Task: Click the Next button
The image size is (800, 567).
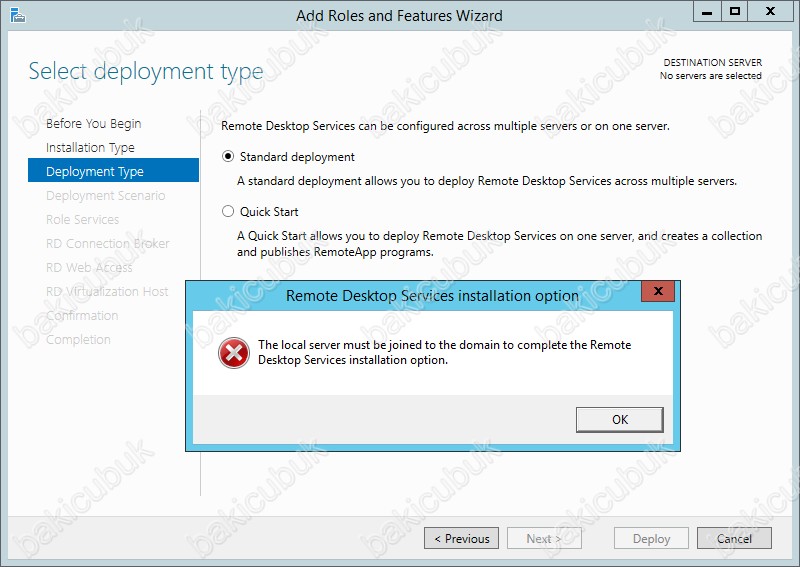Action: 543,538
